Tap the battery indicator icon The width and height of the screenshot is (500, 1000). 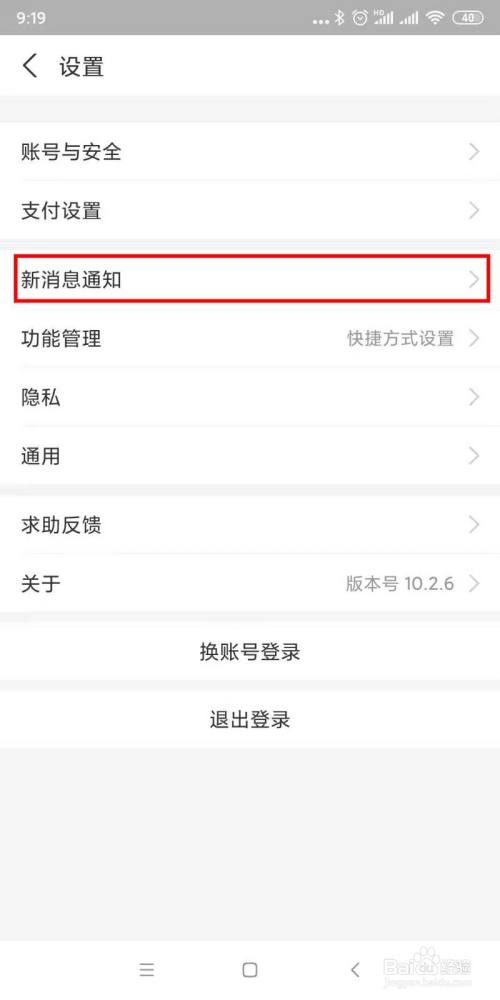point(468,18)
